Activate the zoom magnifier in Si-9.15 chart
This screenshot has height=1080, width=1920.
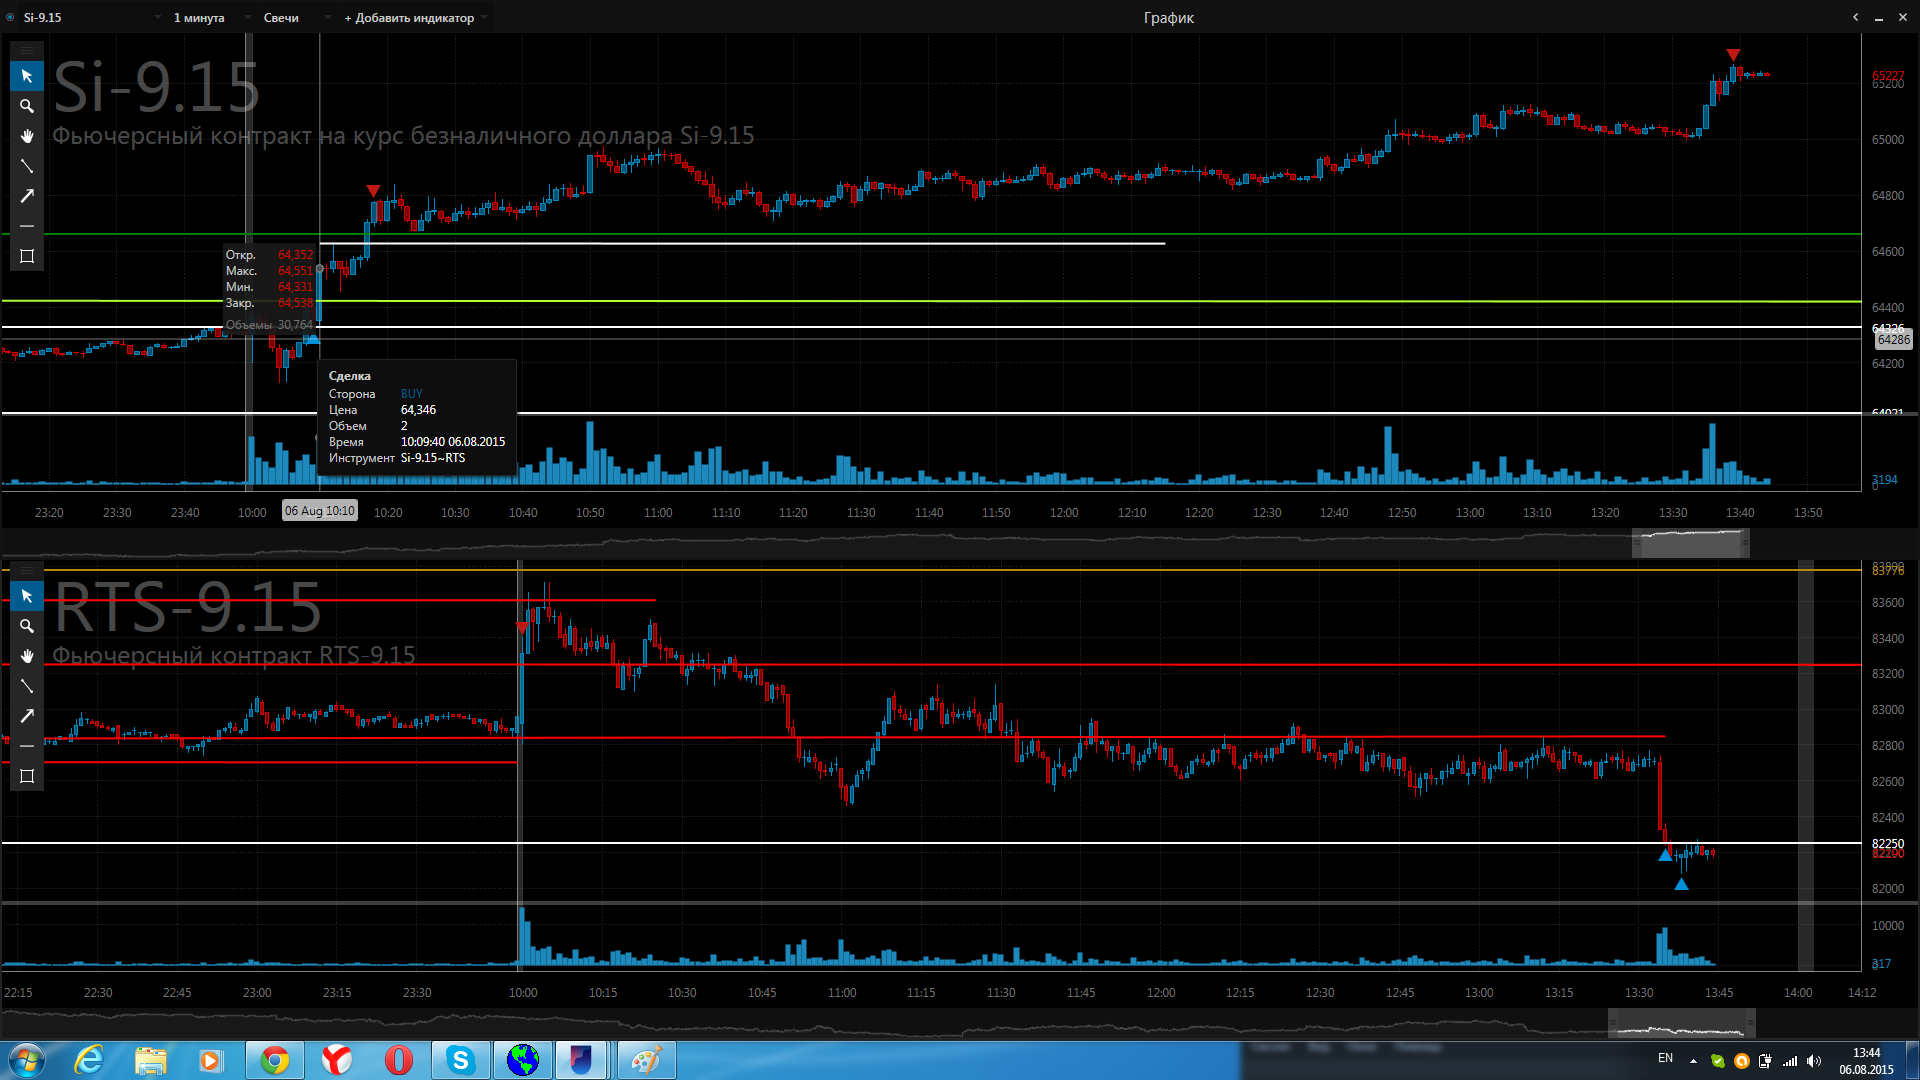click(x=27, y=106)
